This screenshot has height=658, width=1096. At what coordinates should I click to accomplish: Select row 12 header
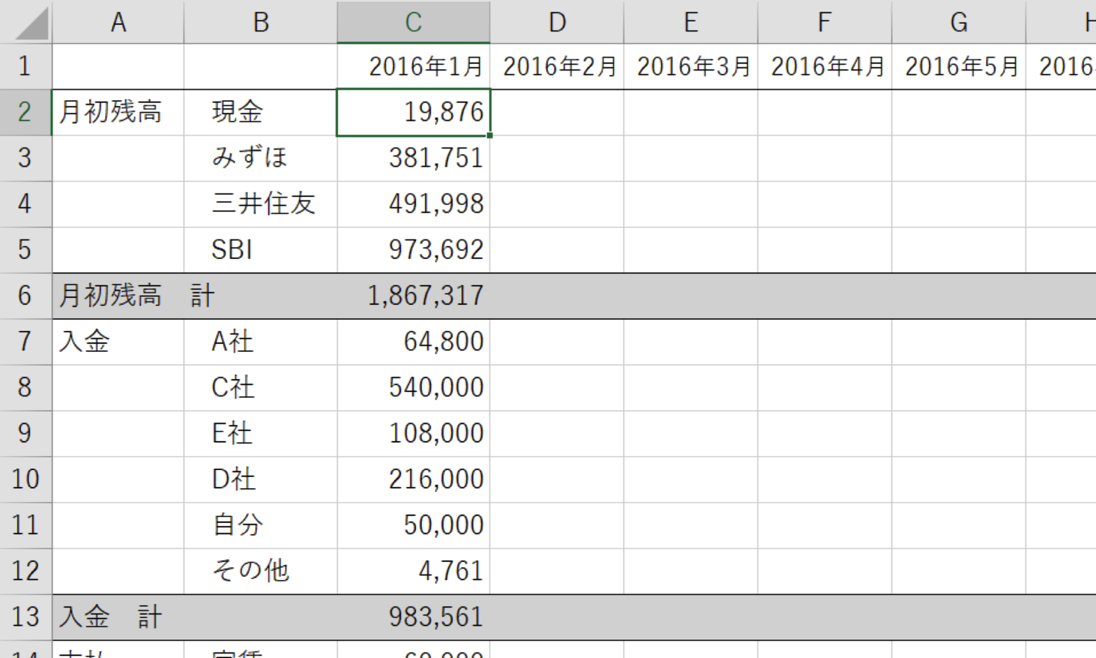coord(26,571)
